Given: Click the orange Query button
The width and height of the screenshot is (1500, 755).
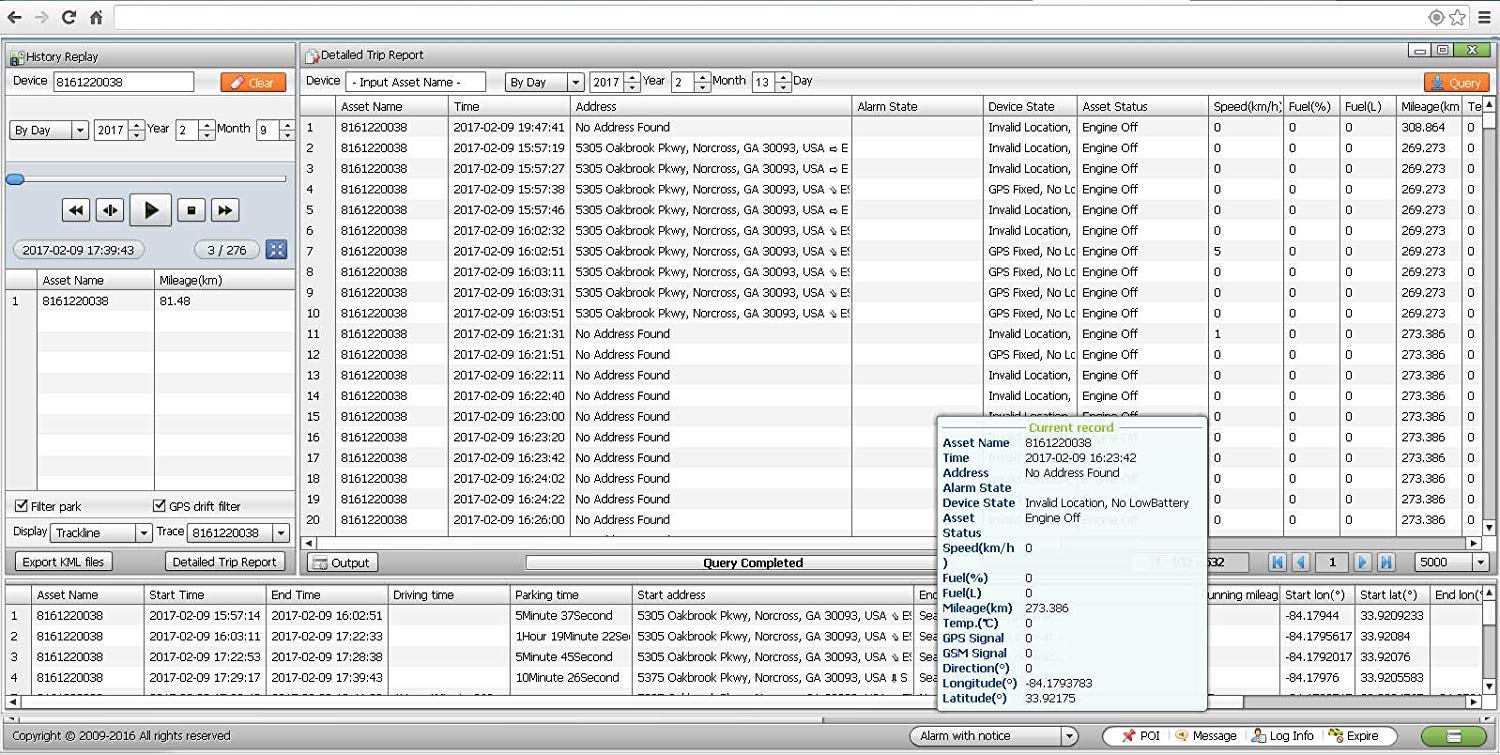Looking at the screenshot, I should 1456,83.
